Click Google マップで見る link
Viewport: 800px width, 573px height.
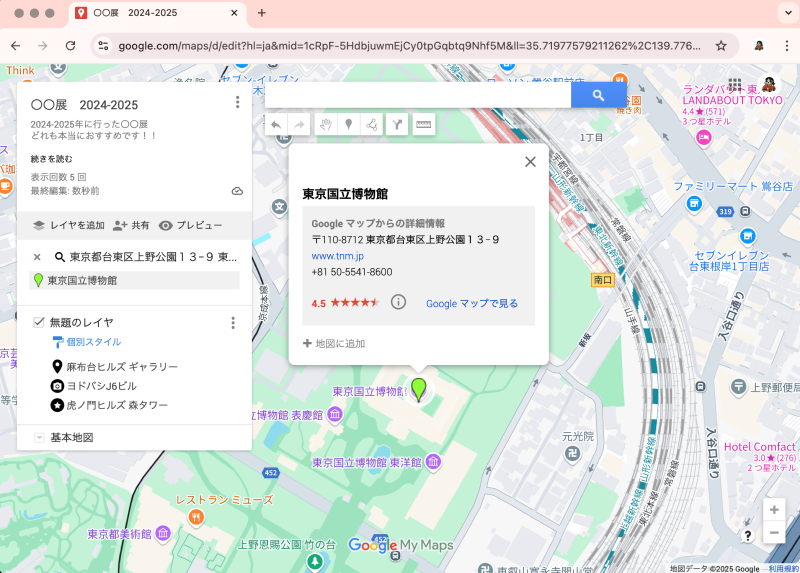471,304
